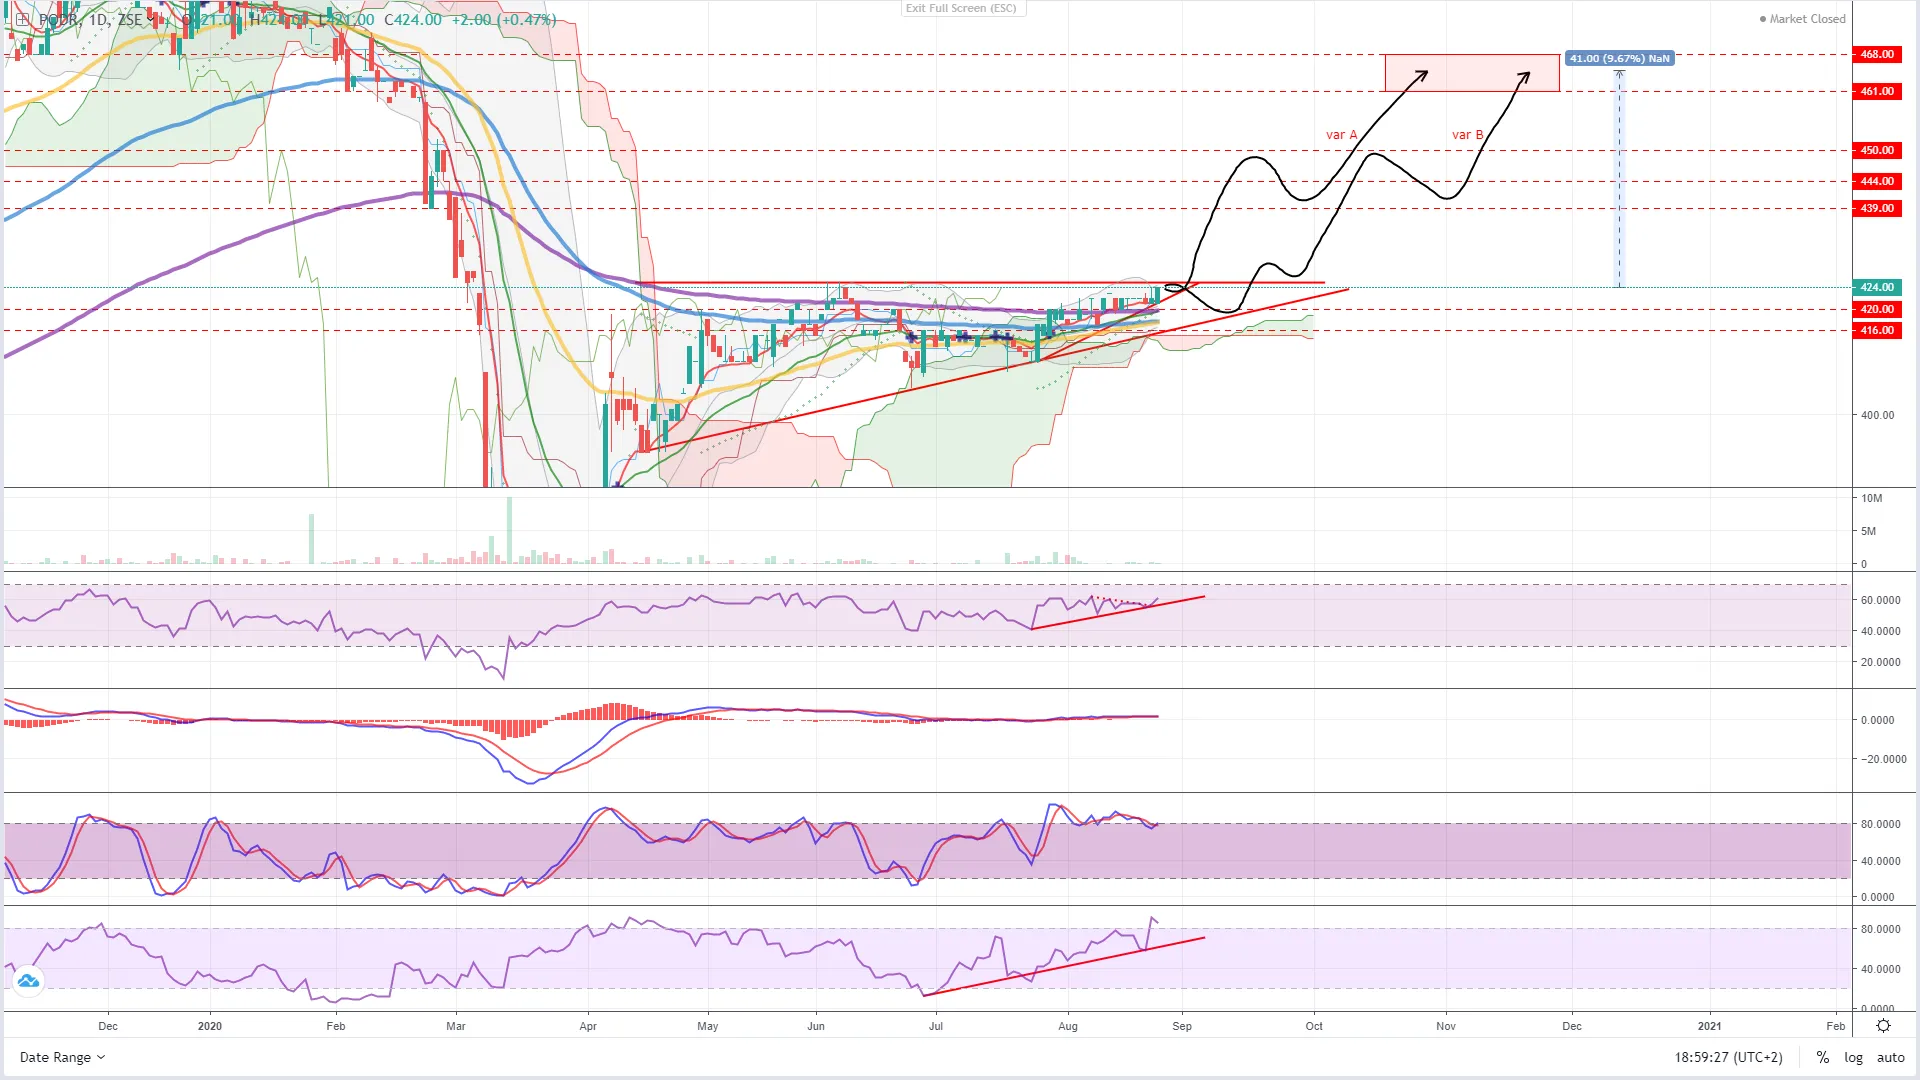Click the cloud logo icon bottom-left
This screenshot has height=1080, width=1920.
coord(28,981)
